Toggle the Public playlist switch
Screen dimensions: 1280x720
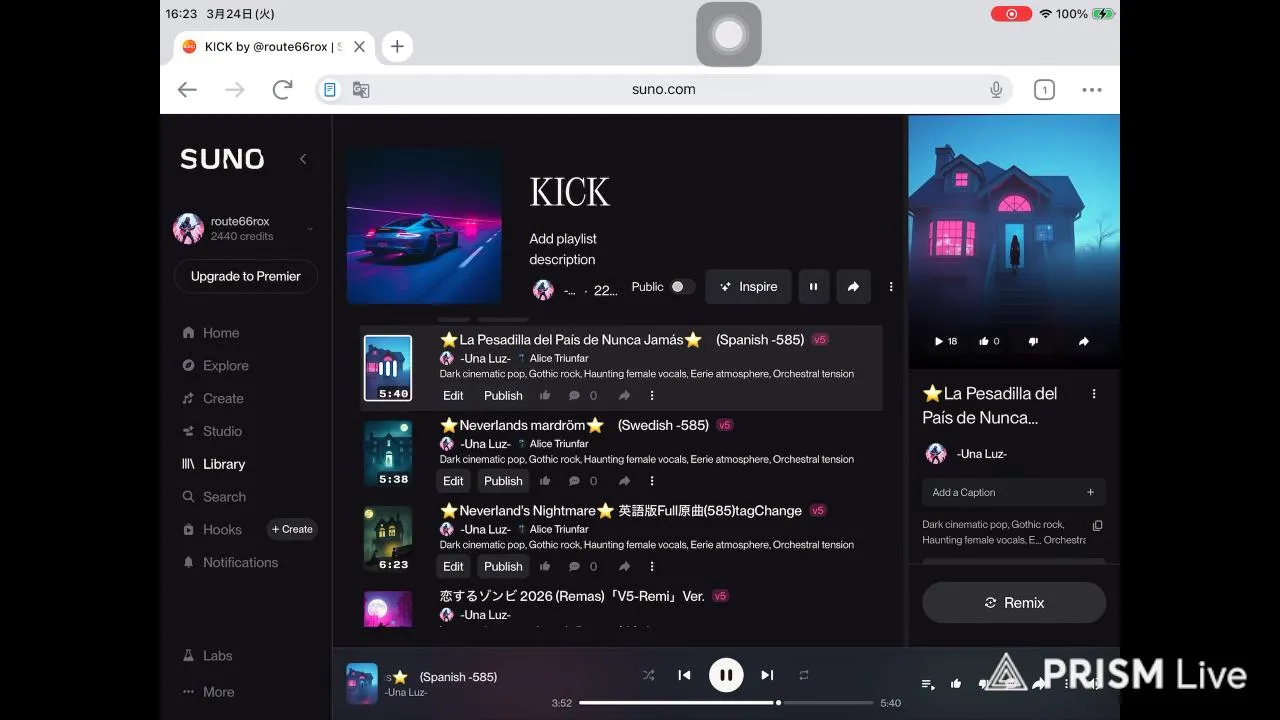pos(682,287)
